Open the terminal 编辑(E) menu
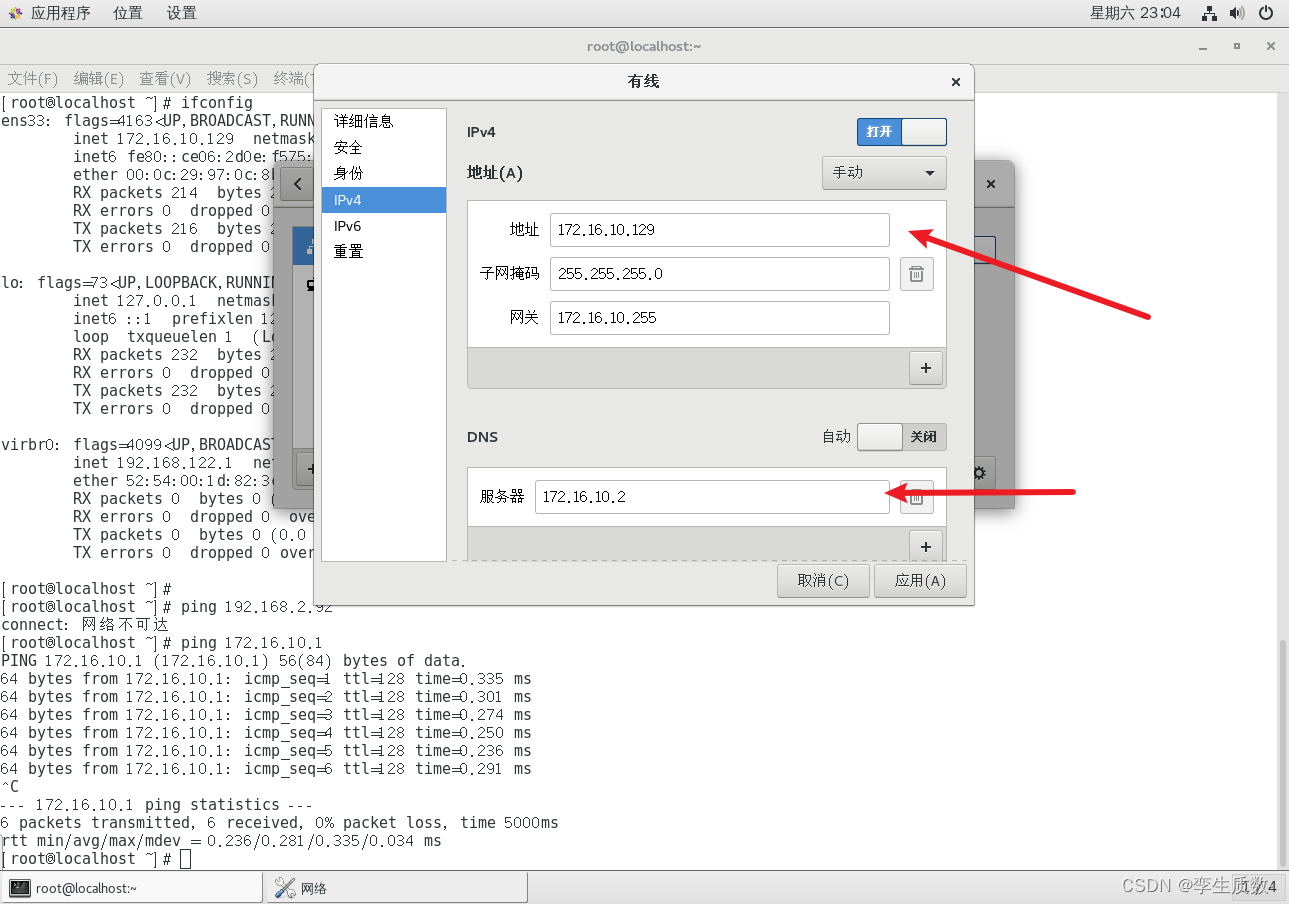The height and width of the screenshot is (904, 1289). coord(98,79)
